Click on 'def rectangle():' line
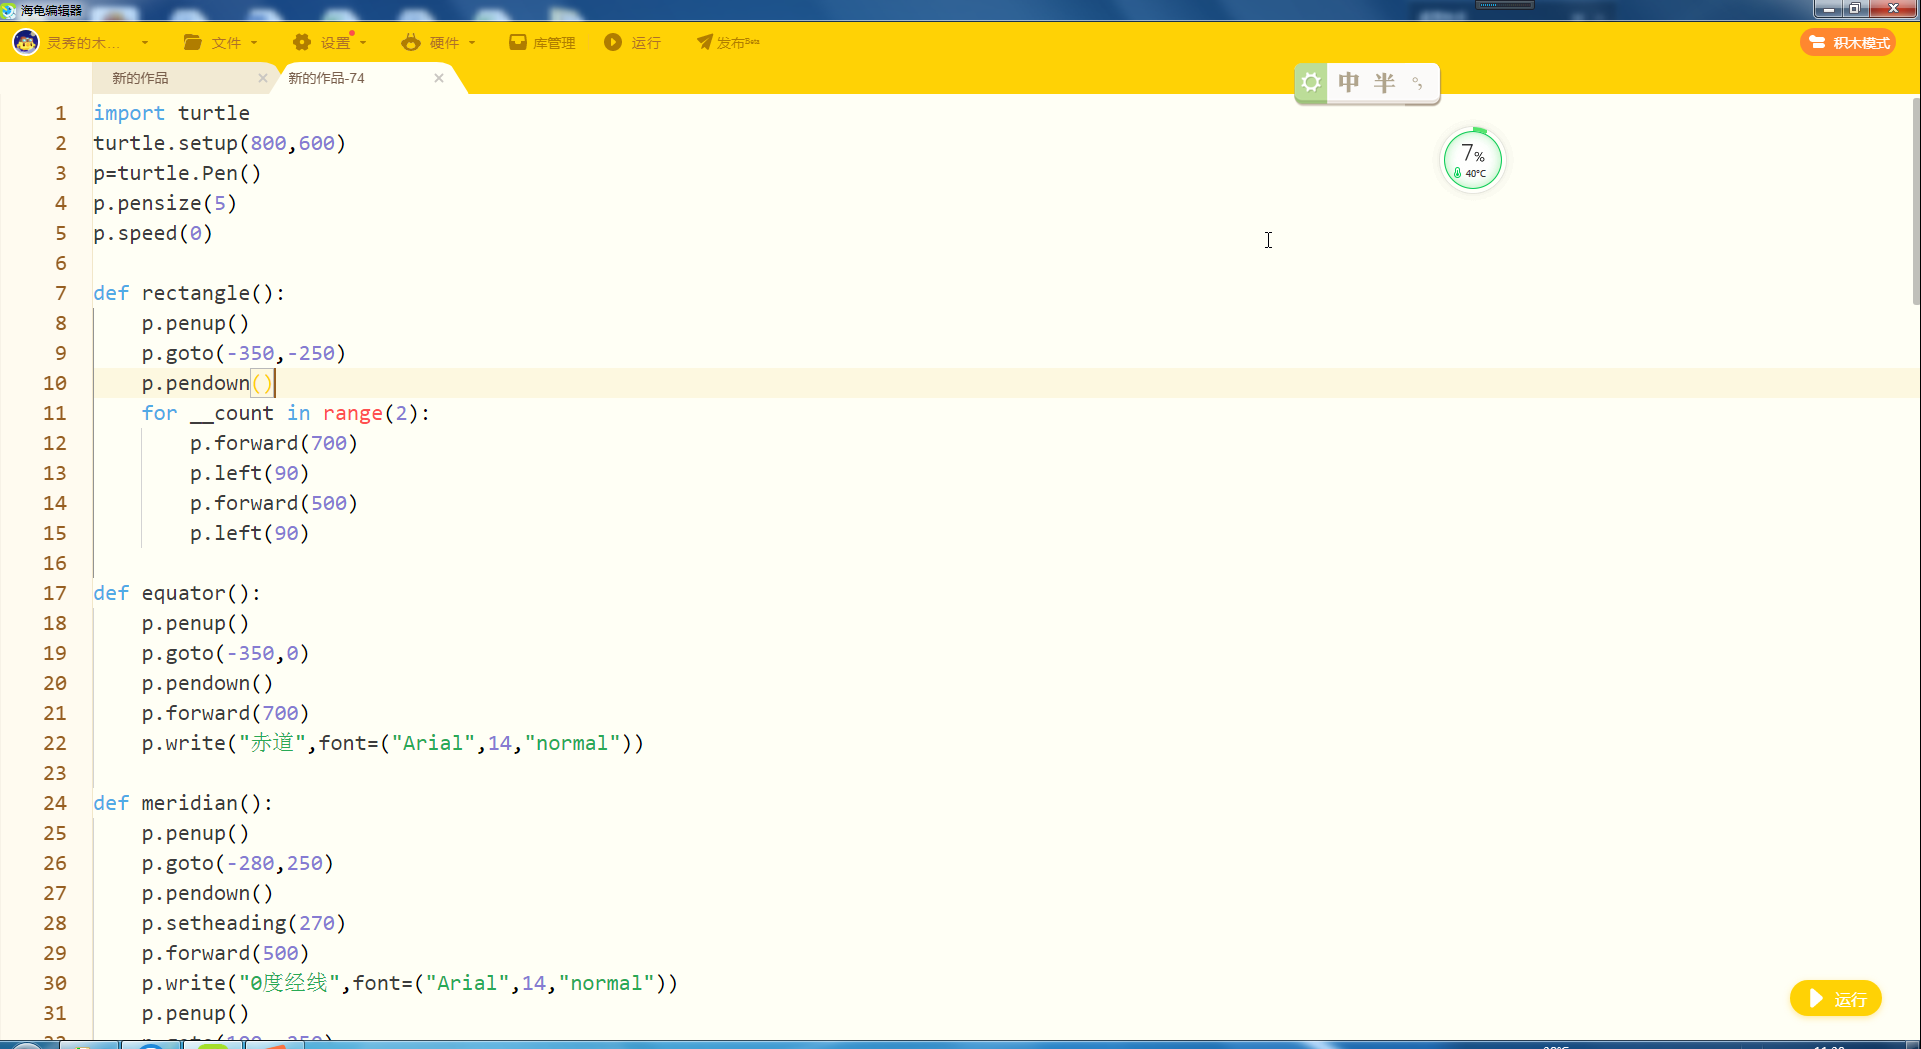The width and height of the screenshot is (1921, 1049). click(x=189, y=293)
